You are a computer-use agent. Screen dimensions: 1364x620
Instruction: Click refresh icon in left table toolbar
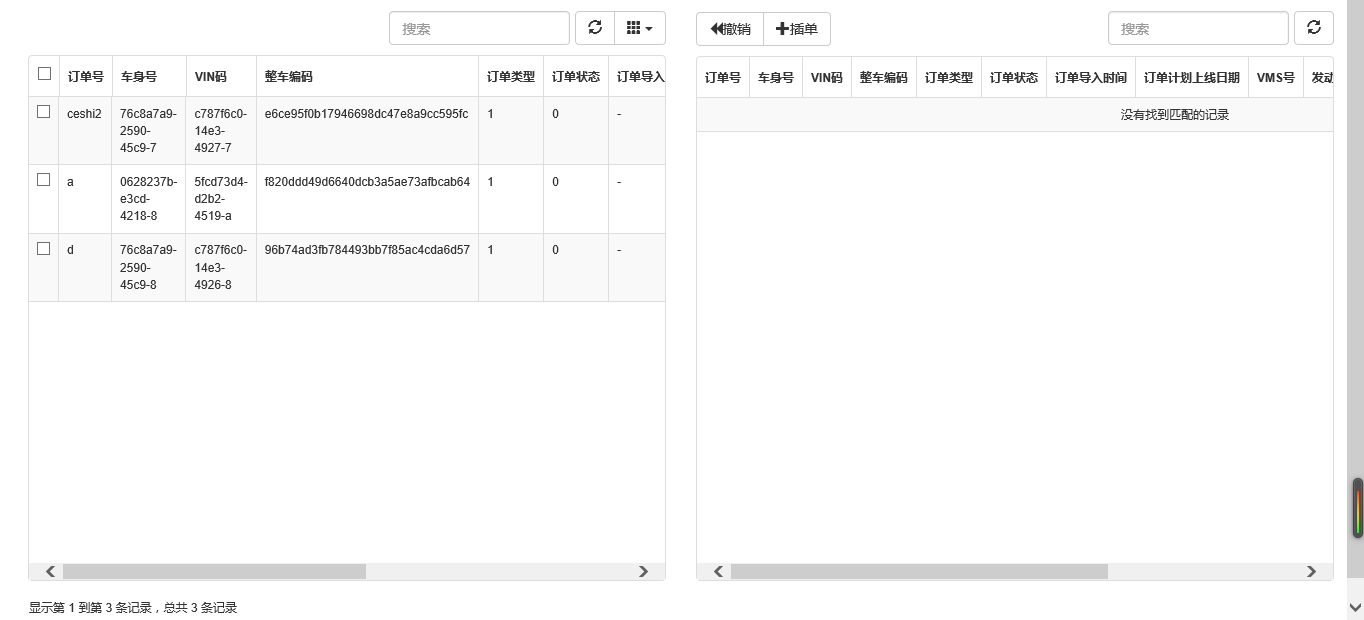[x=595, y=28]
